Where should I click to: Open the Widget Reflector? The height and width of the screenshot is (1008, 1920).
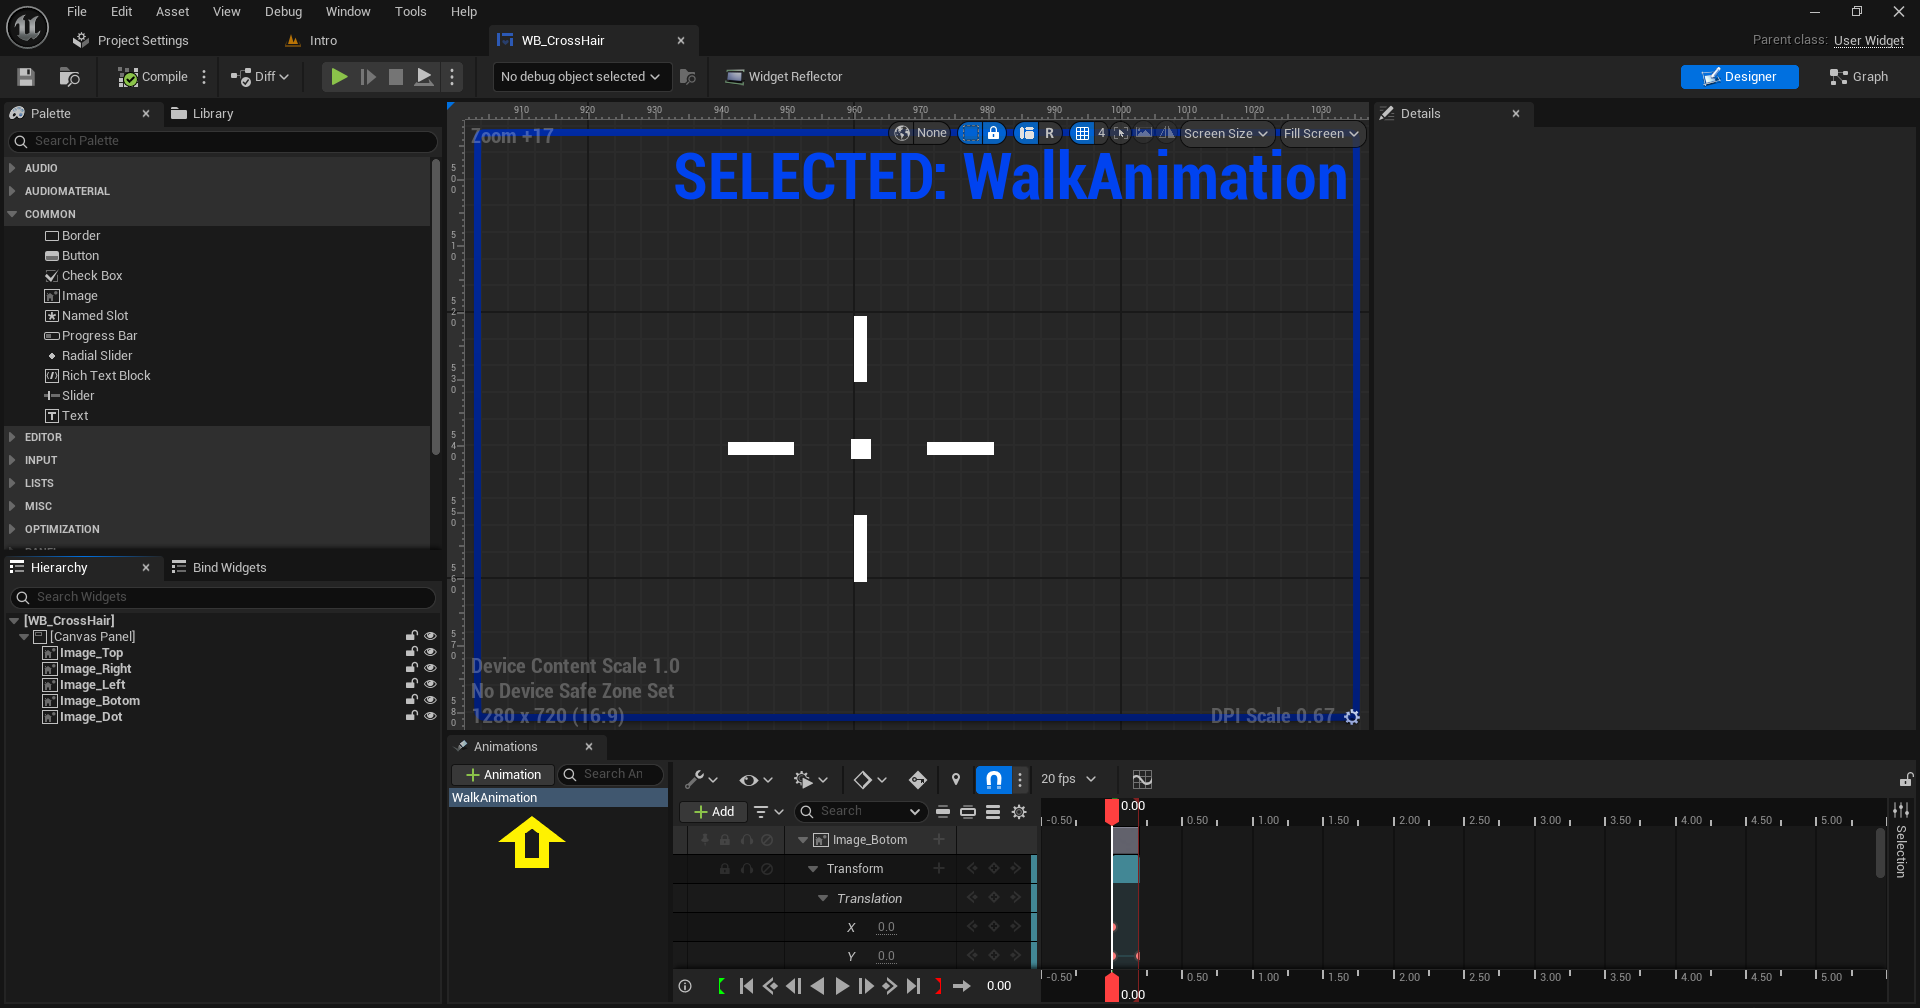(784, 77)
